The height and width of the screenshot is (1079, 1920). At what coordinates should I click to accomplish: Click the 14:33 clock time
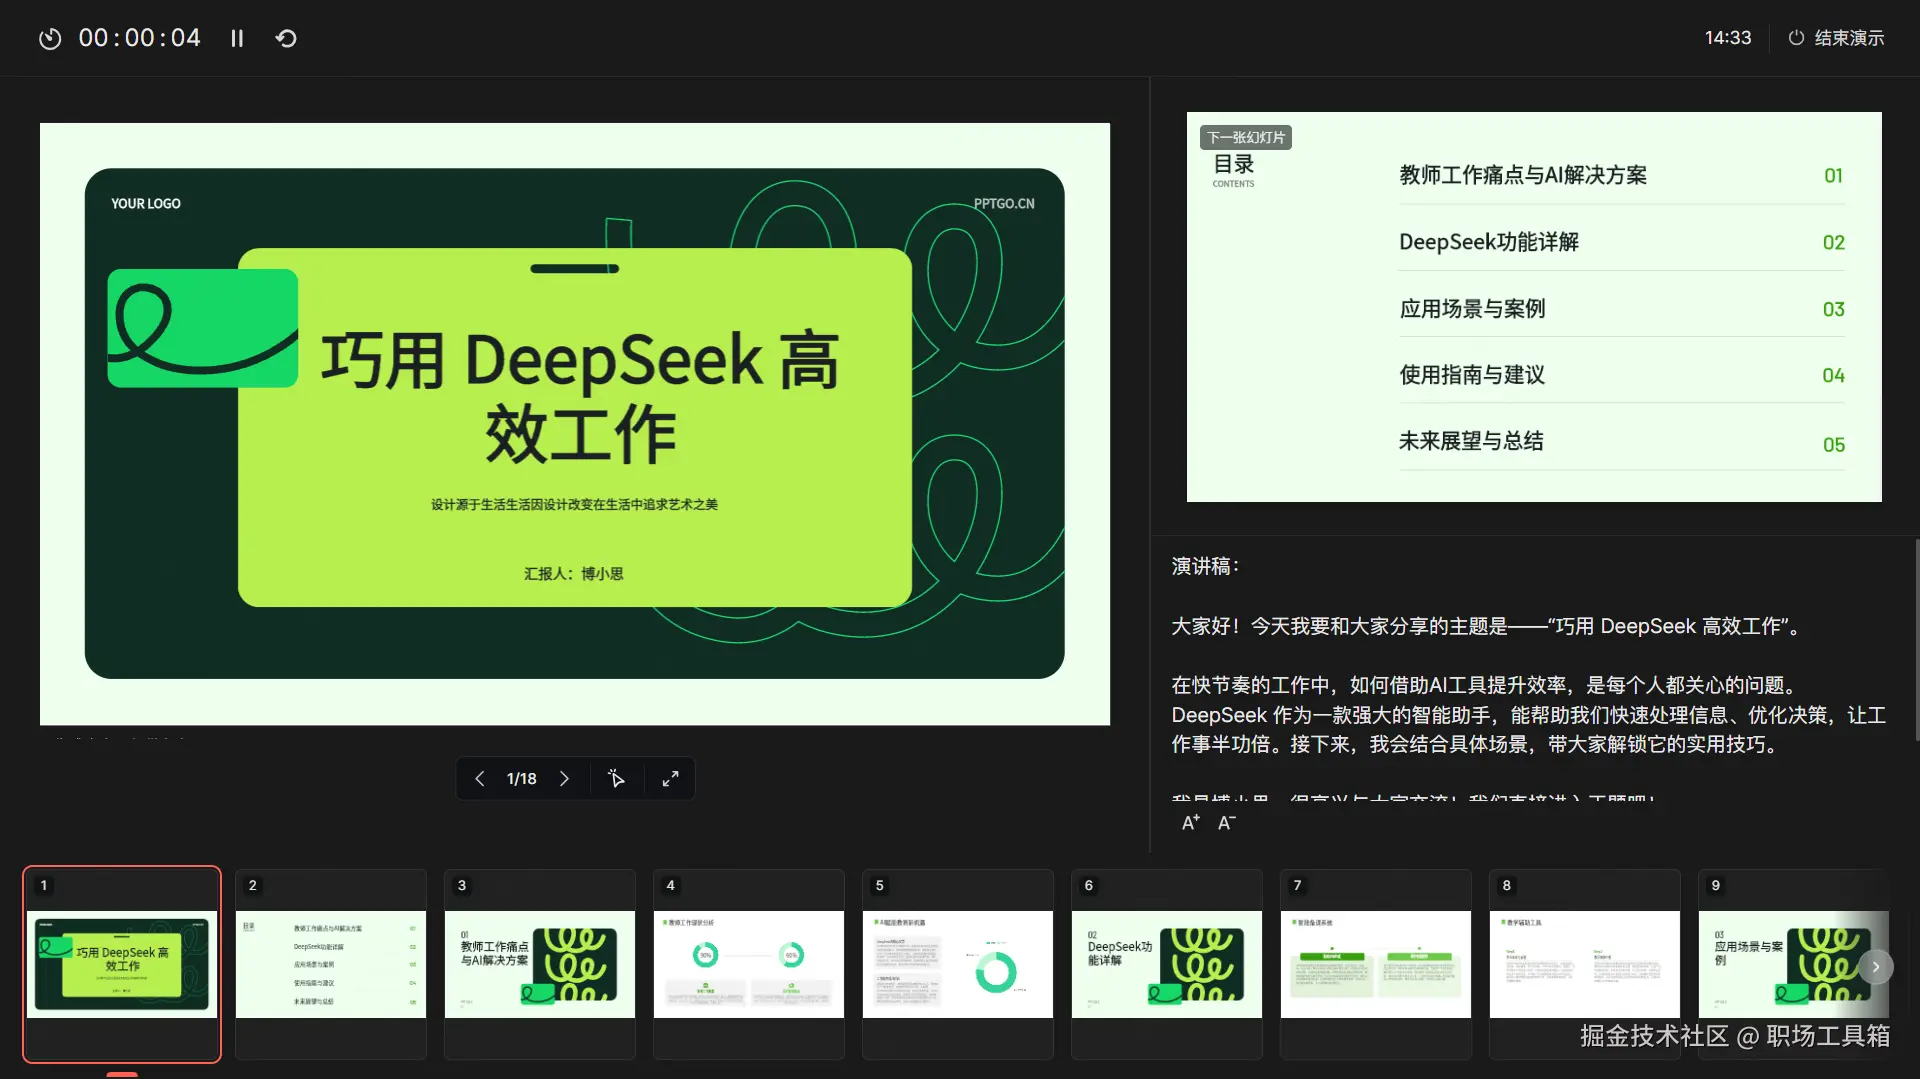tap(1728, 38)
